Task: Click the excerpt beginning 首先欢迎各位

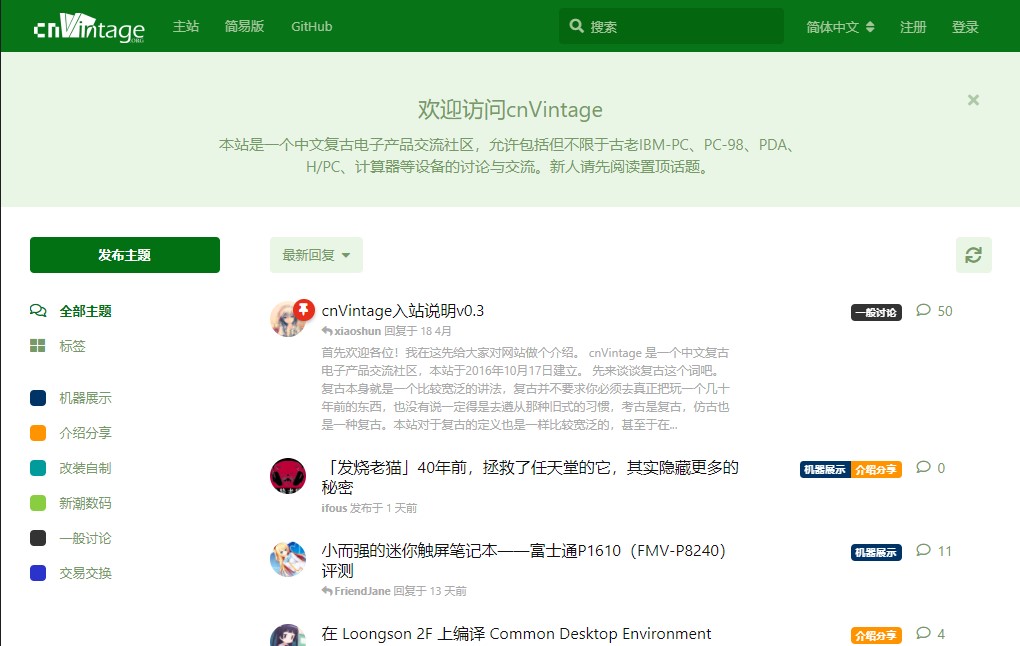Action: coord(526,389)
